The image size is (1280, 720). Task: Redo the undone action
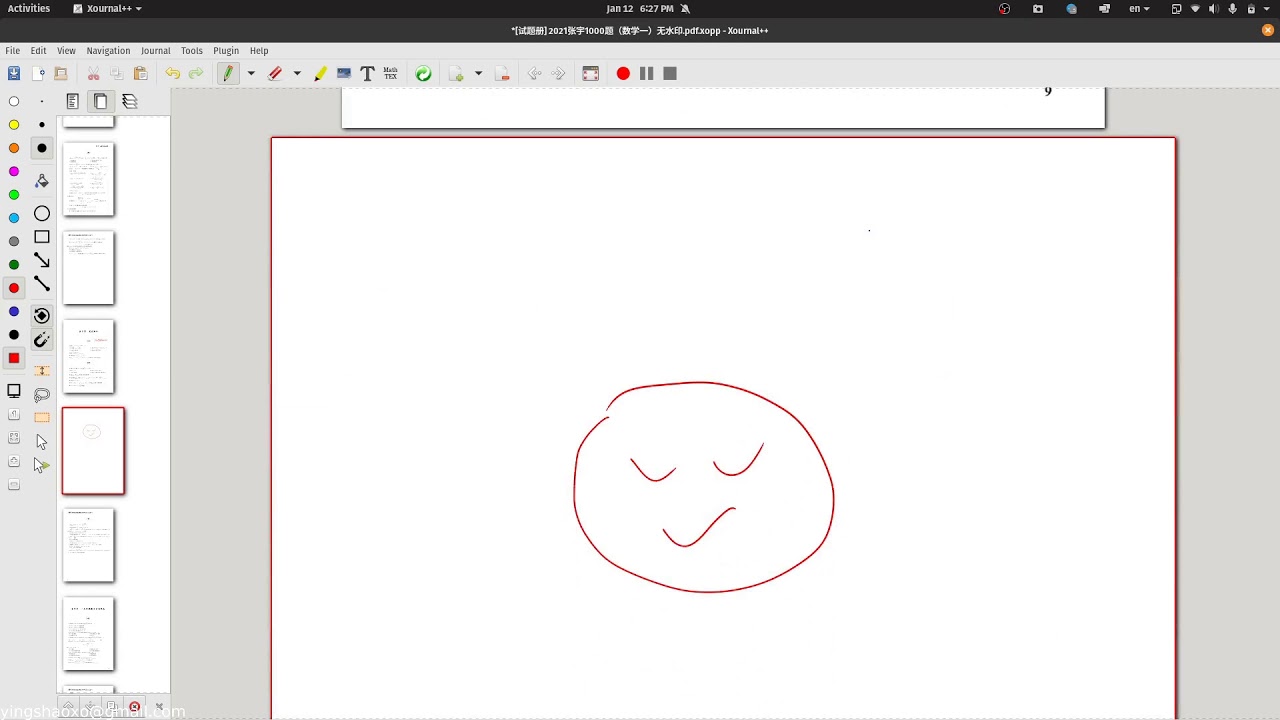[196, 73]
